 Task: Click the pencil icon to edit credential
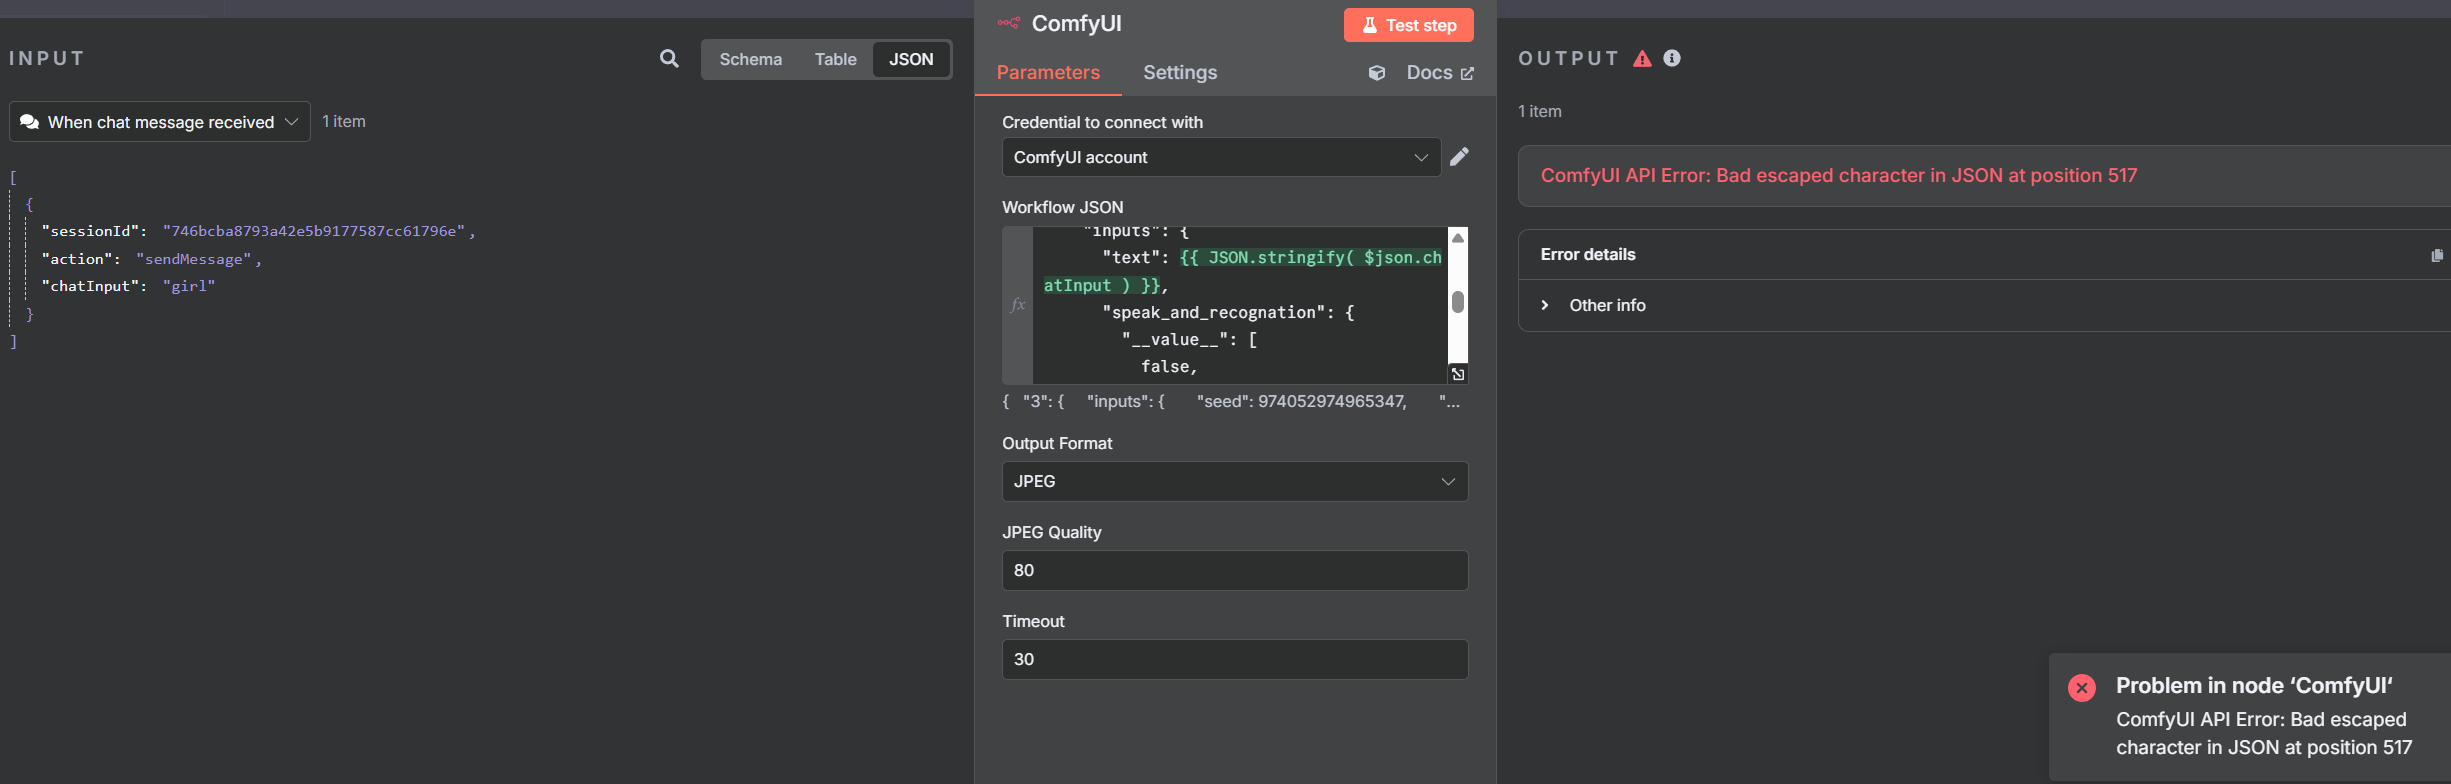click(1459, 157)
